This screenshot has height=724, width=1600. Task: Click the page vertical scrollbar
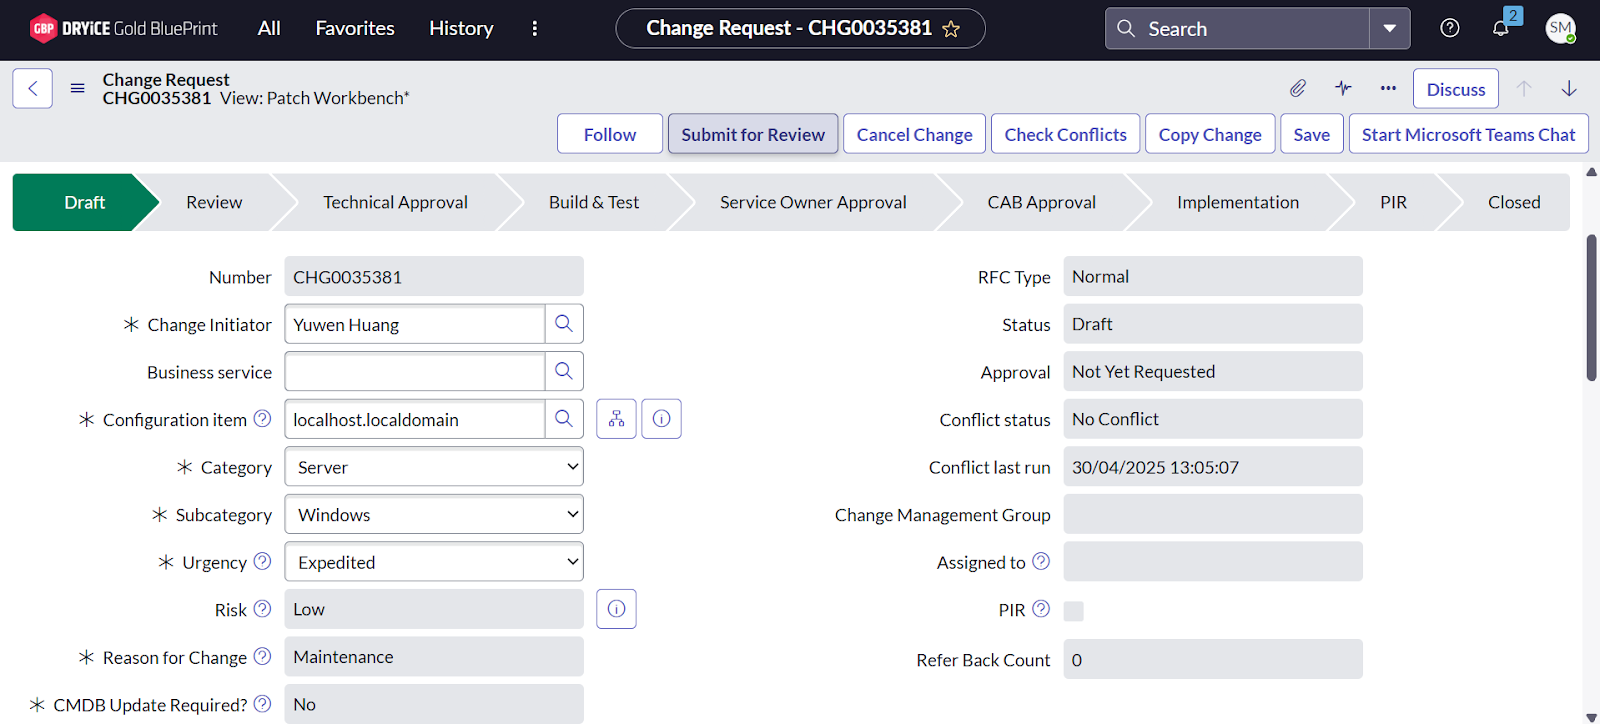pyautogui.click(x=1591, y=308)
